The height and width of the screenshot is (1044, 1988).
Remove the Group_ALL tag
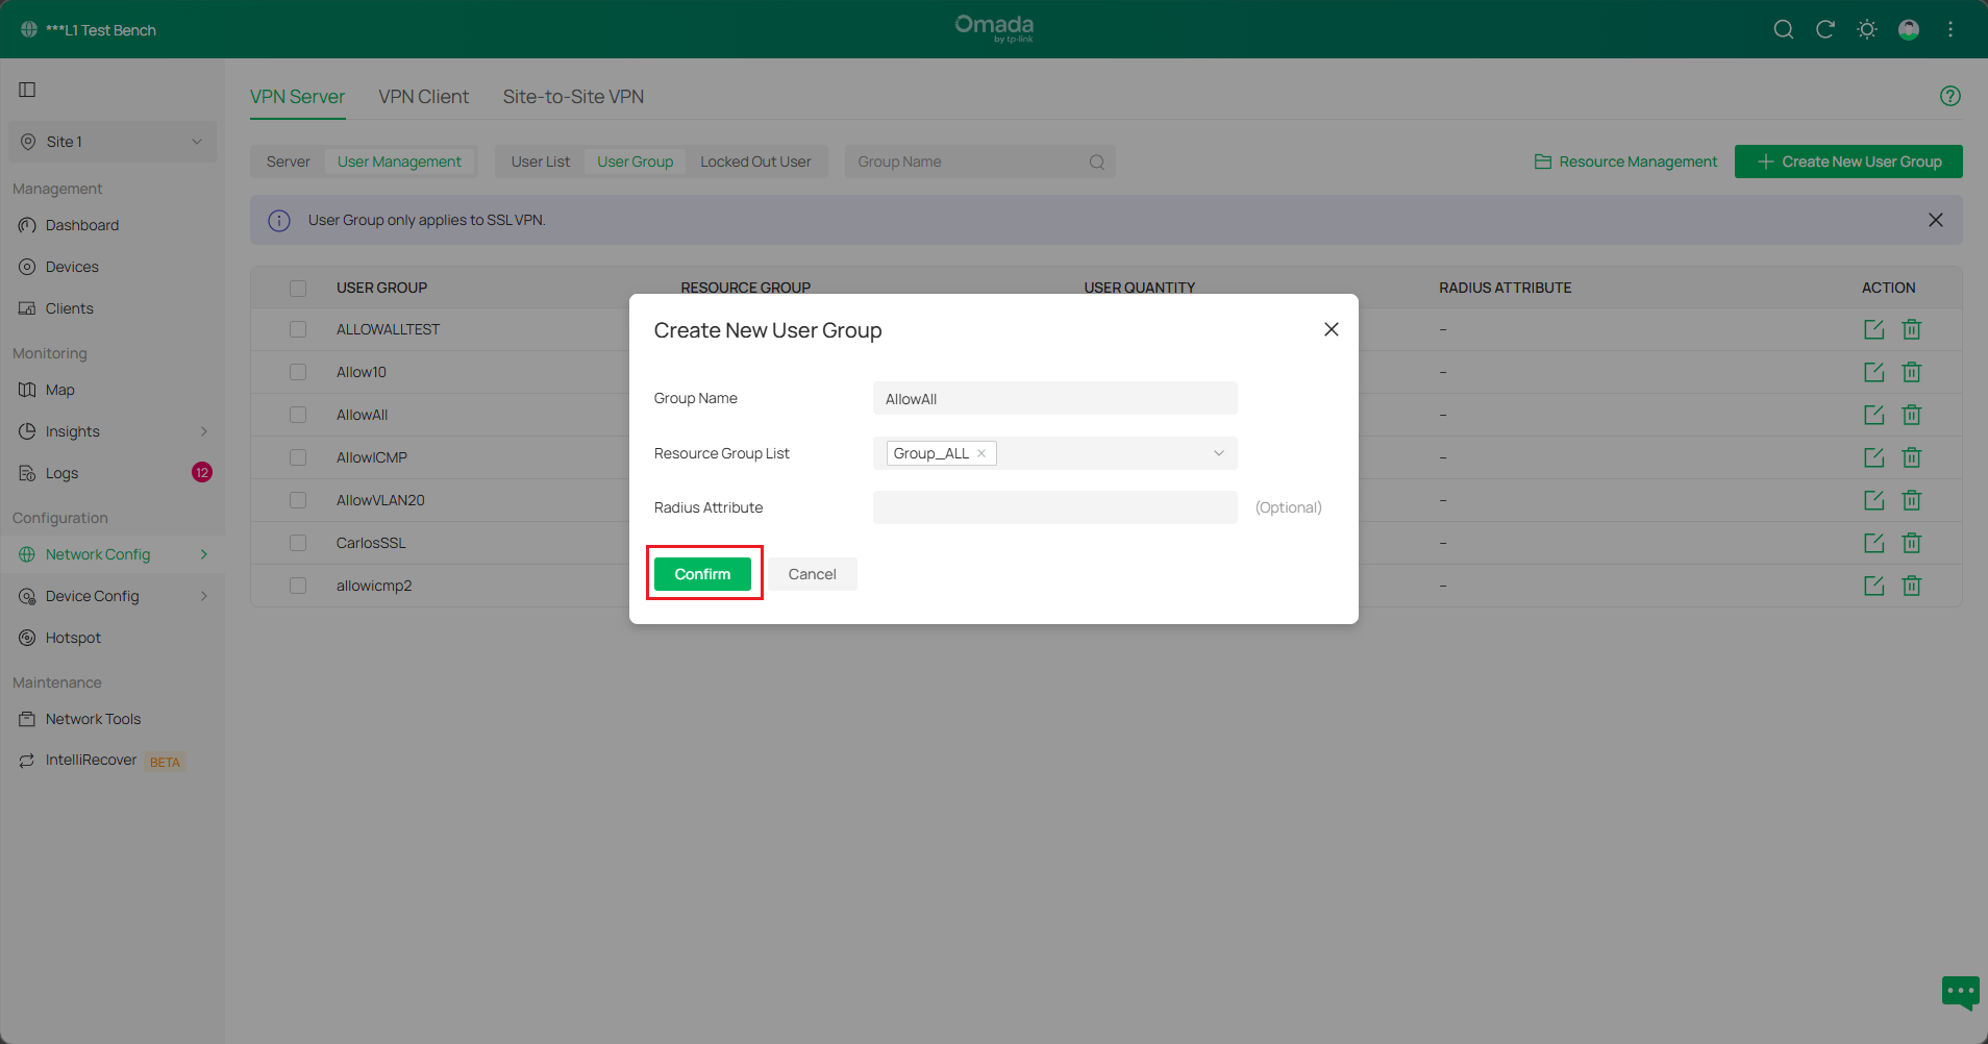pyautogui.click(x=982, y=454)
